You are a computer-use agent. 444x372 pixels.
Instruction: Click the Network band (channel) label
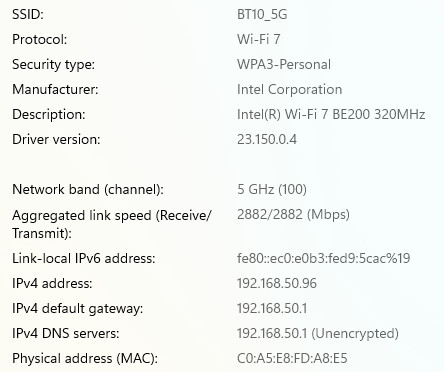pos(88,189)
